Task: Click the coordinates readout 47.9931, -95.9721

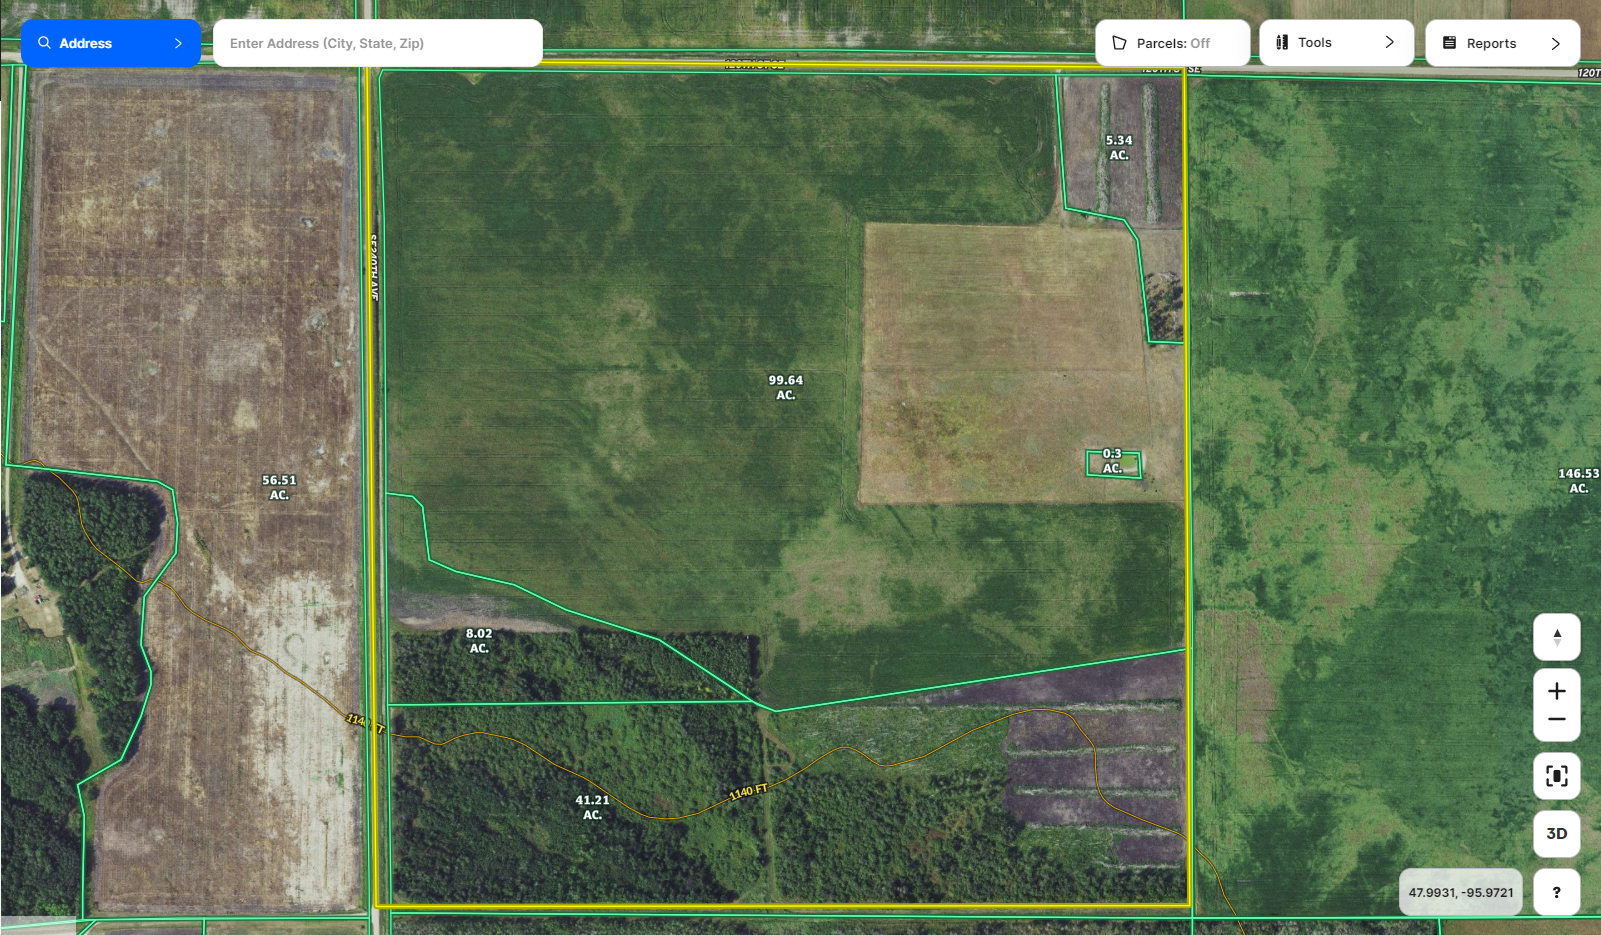Action: point(1460,892)
